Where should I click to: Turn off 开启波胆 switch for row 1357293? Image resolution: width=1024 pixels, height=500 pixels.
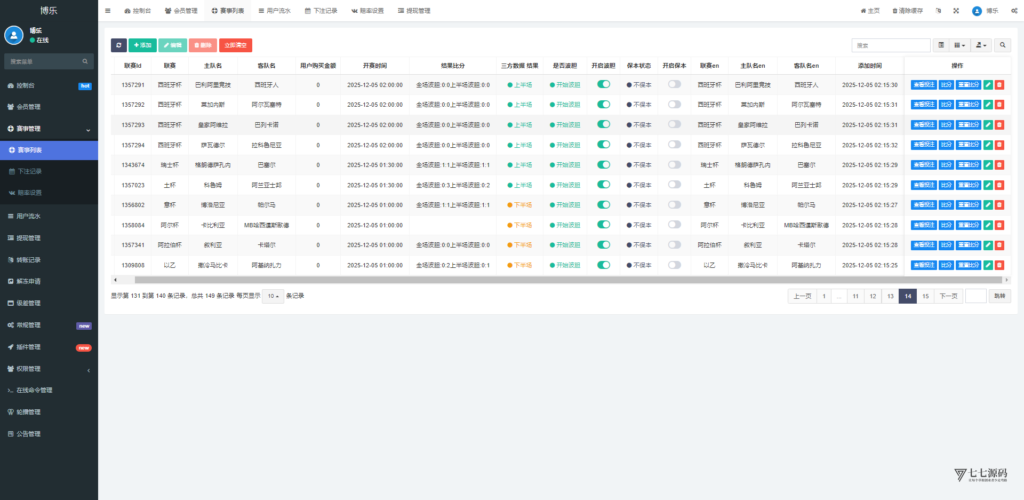(603, 124)
